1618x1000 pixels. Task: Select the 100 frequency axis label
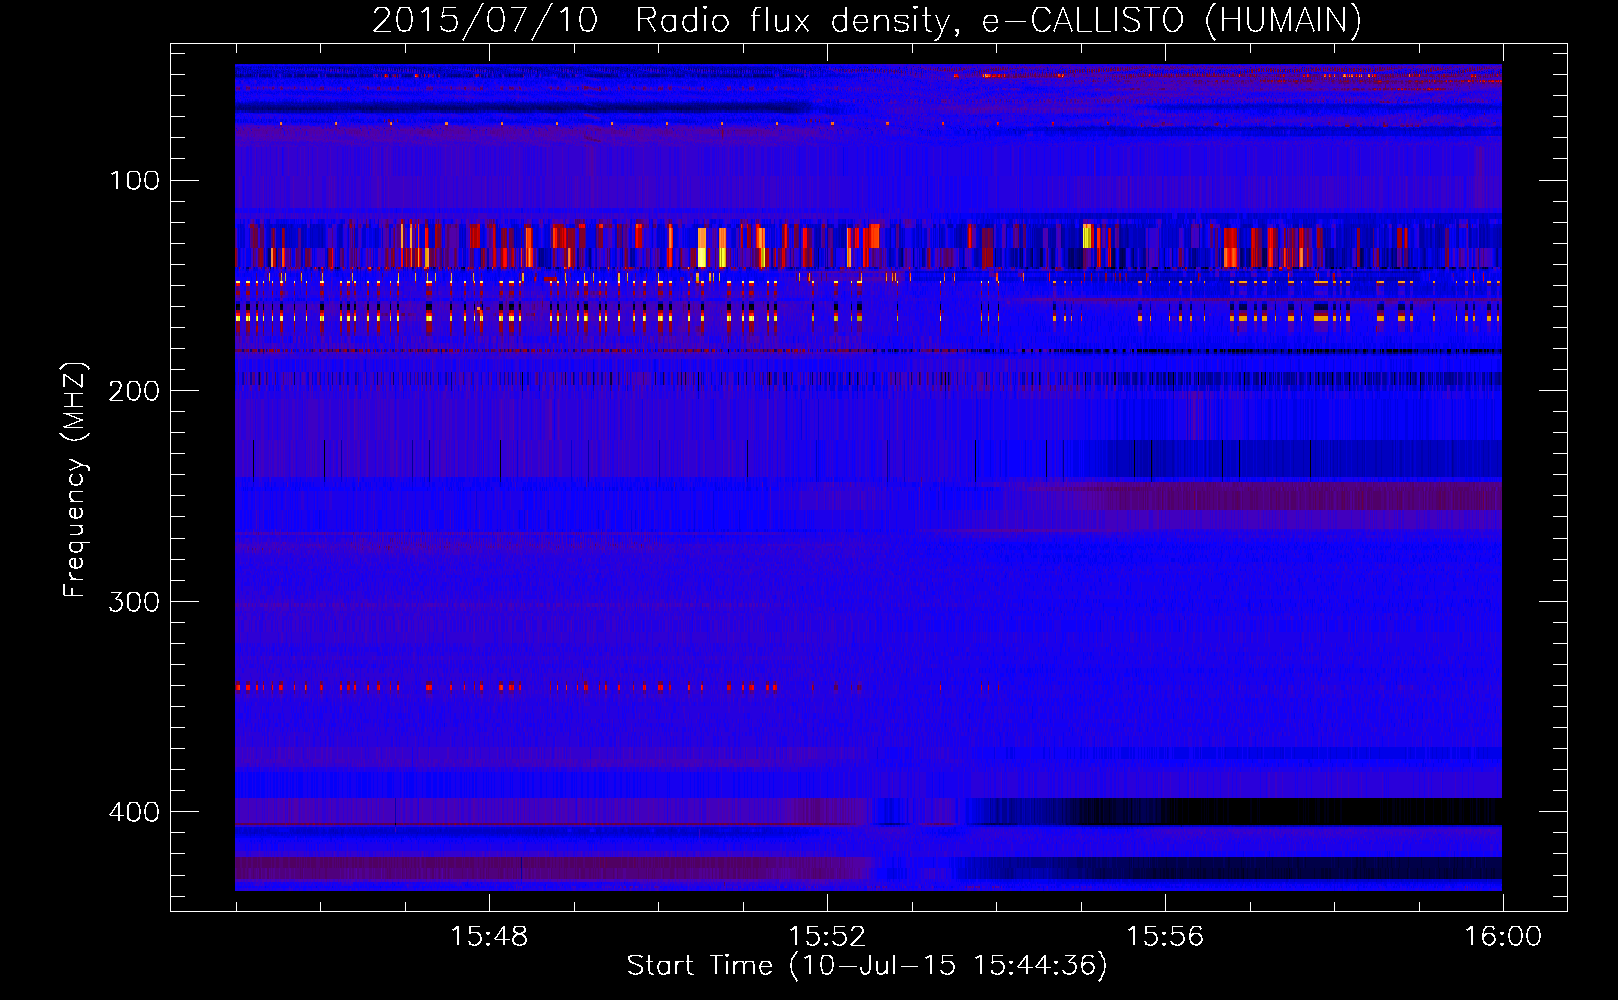pyautogui.click(x=135, y=181)
